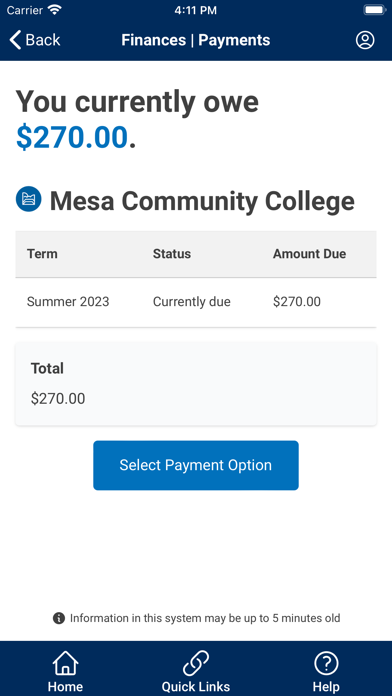Tap the Term column header
The height and width of the screenshot is (696, 392).
(42, 254)
